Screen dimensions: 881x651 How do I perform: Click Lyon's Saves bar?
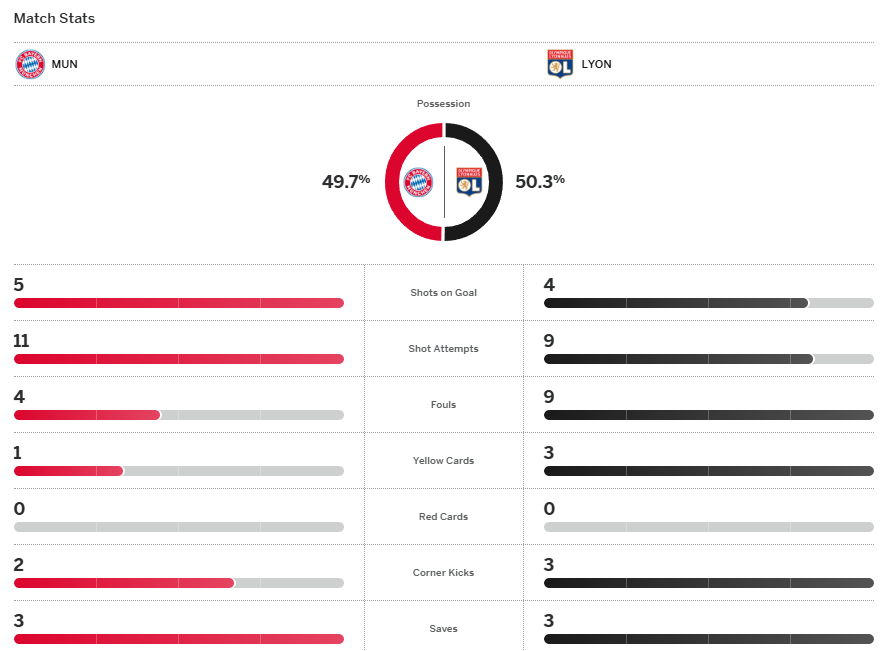[709, 639]
